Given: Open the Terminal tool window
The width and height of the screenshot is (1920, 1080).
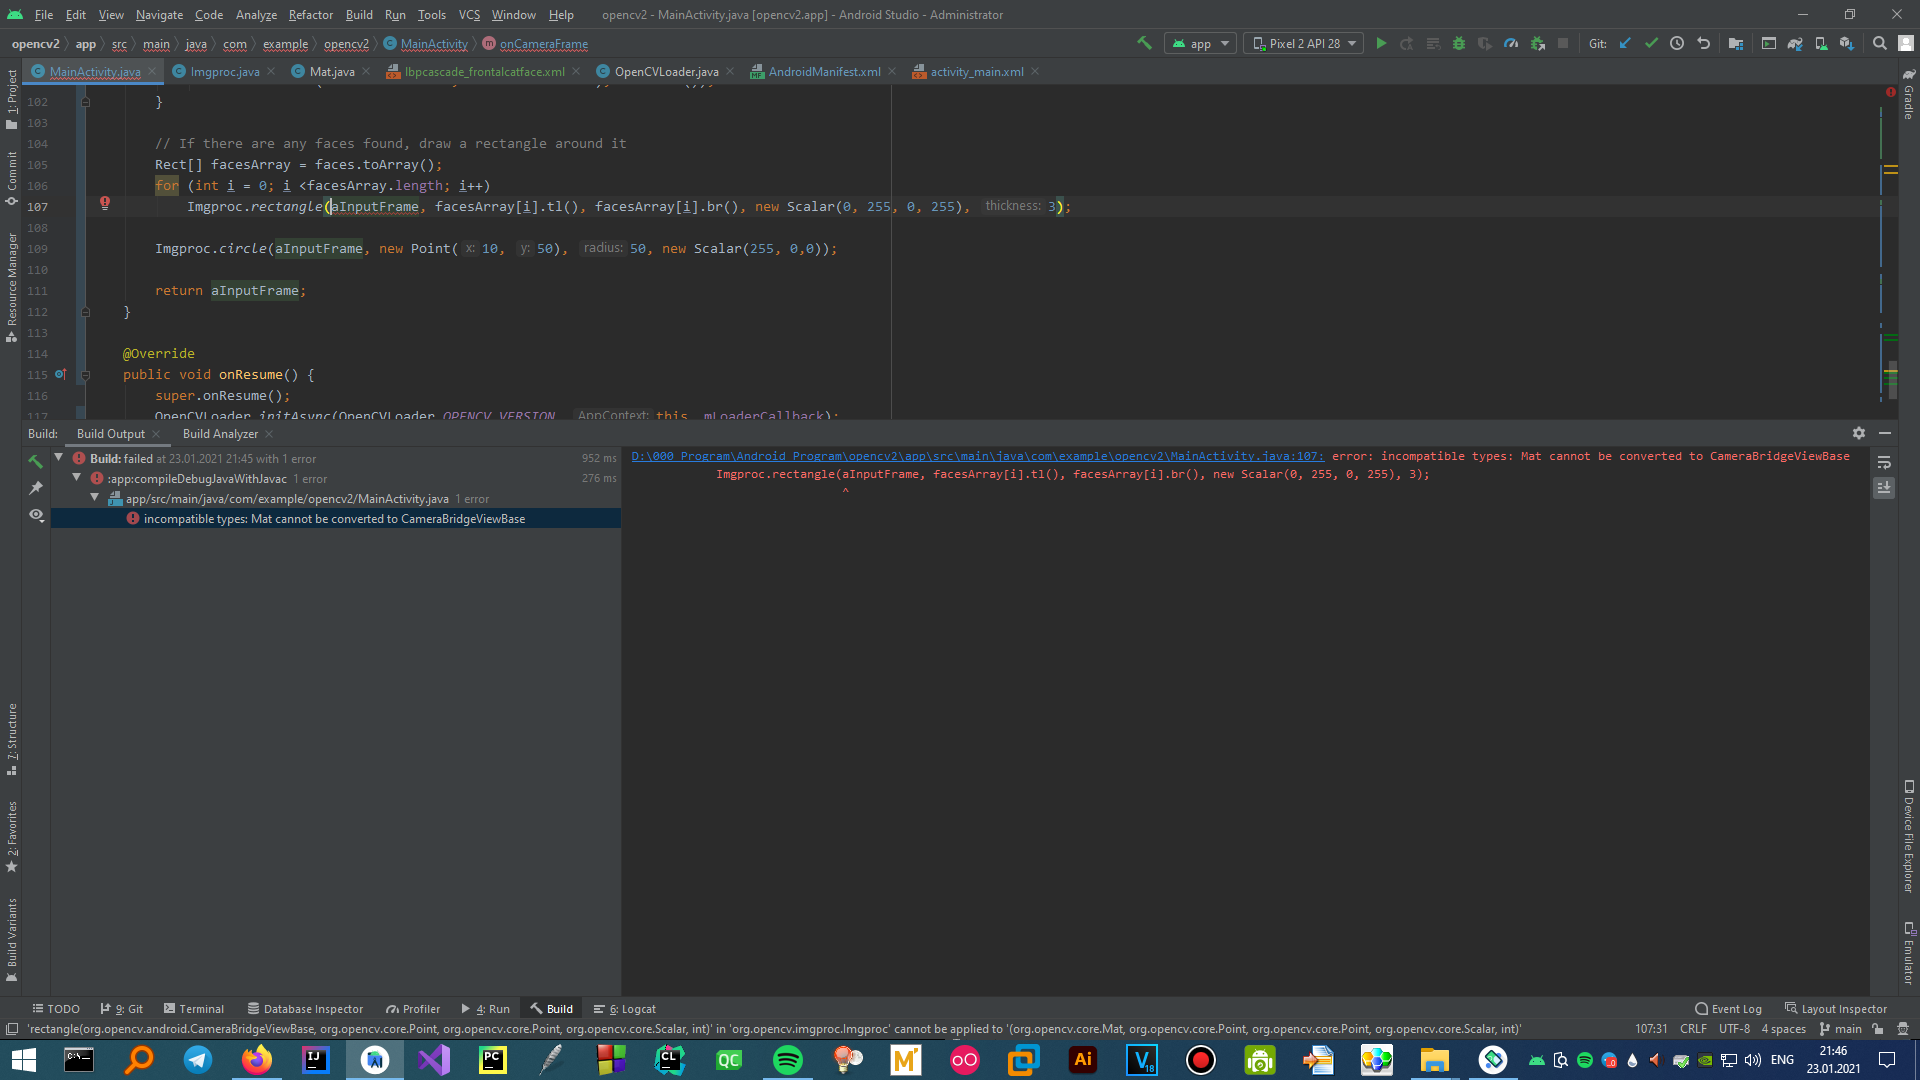Looking at the screenshot, I should pos(194,1009).
